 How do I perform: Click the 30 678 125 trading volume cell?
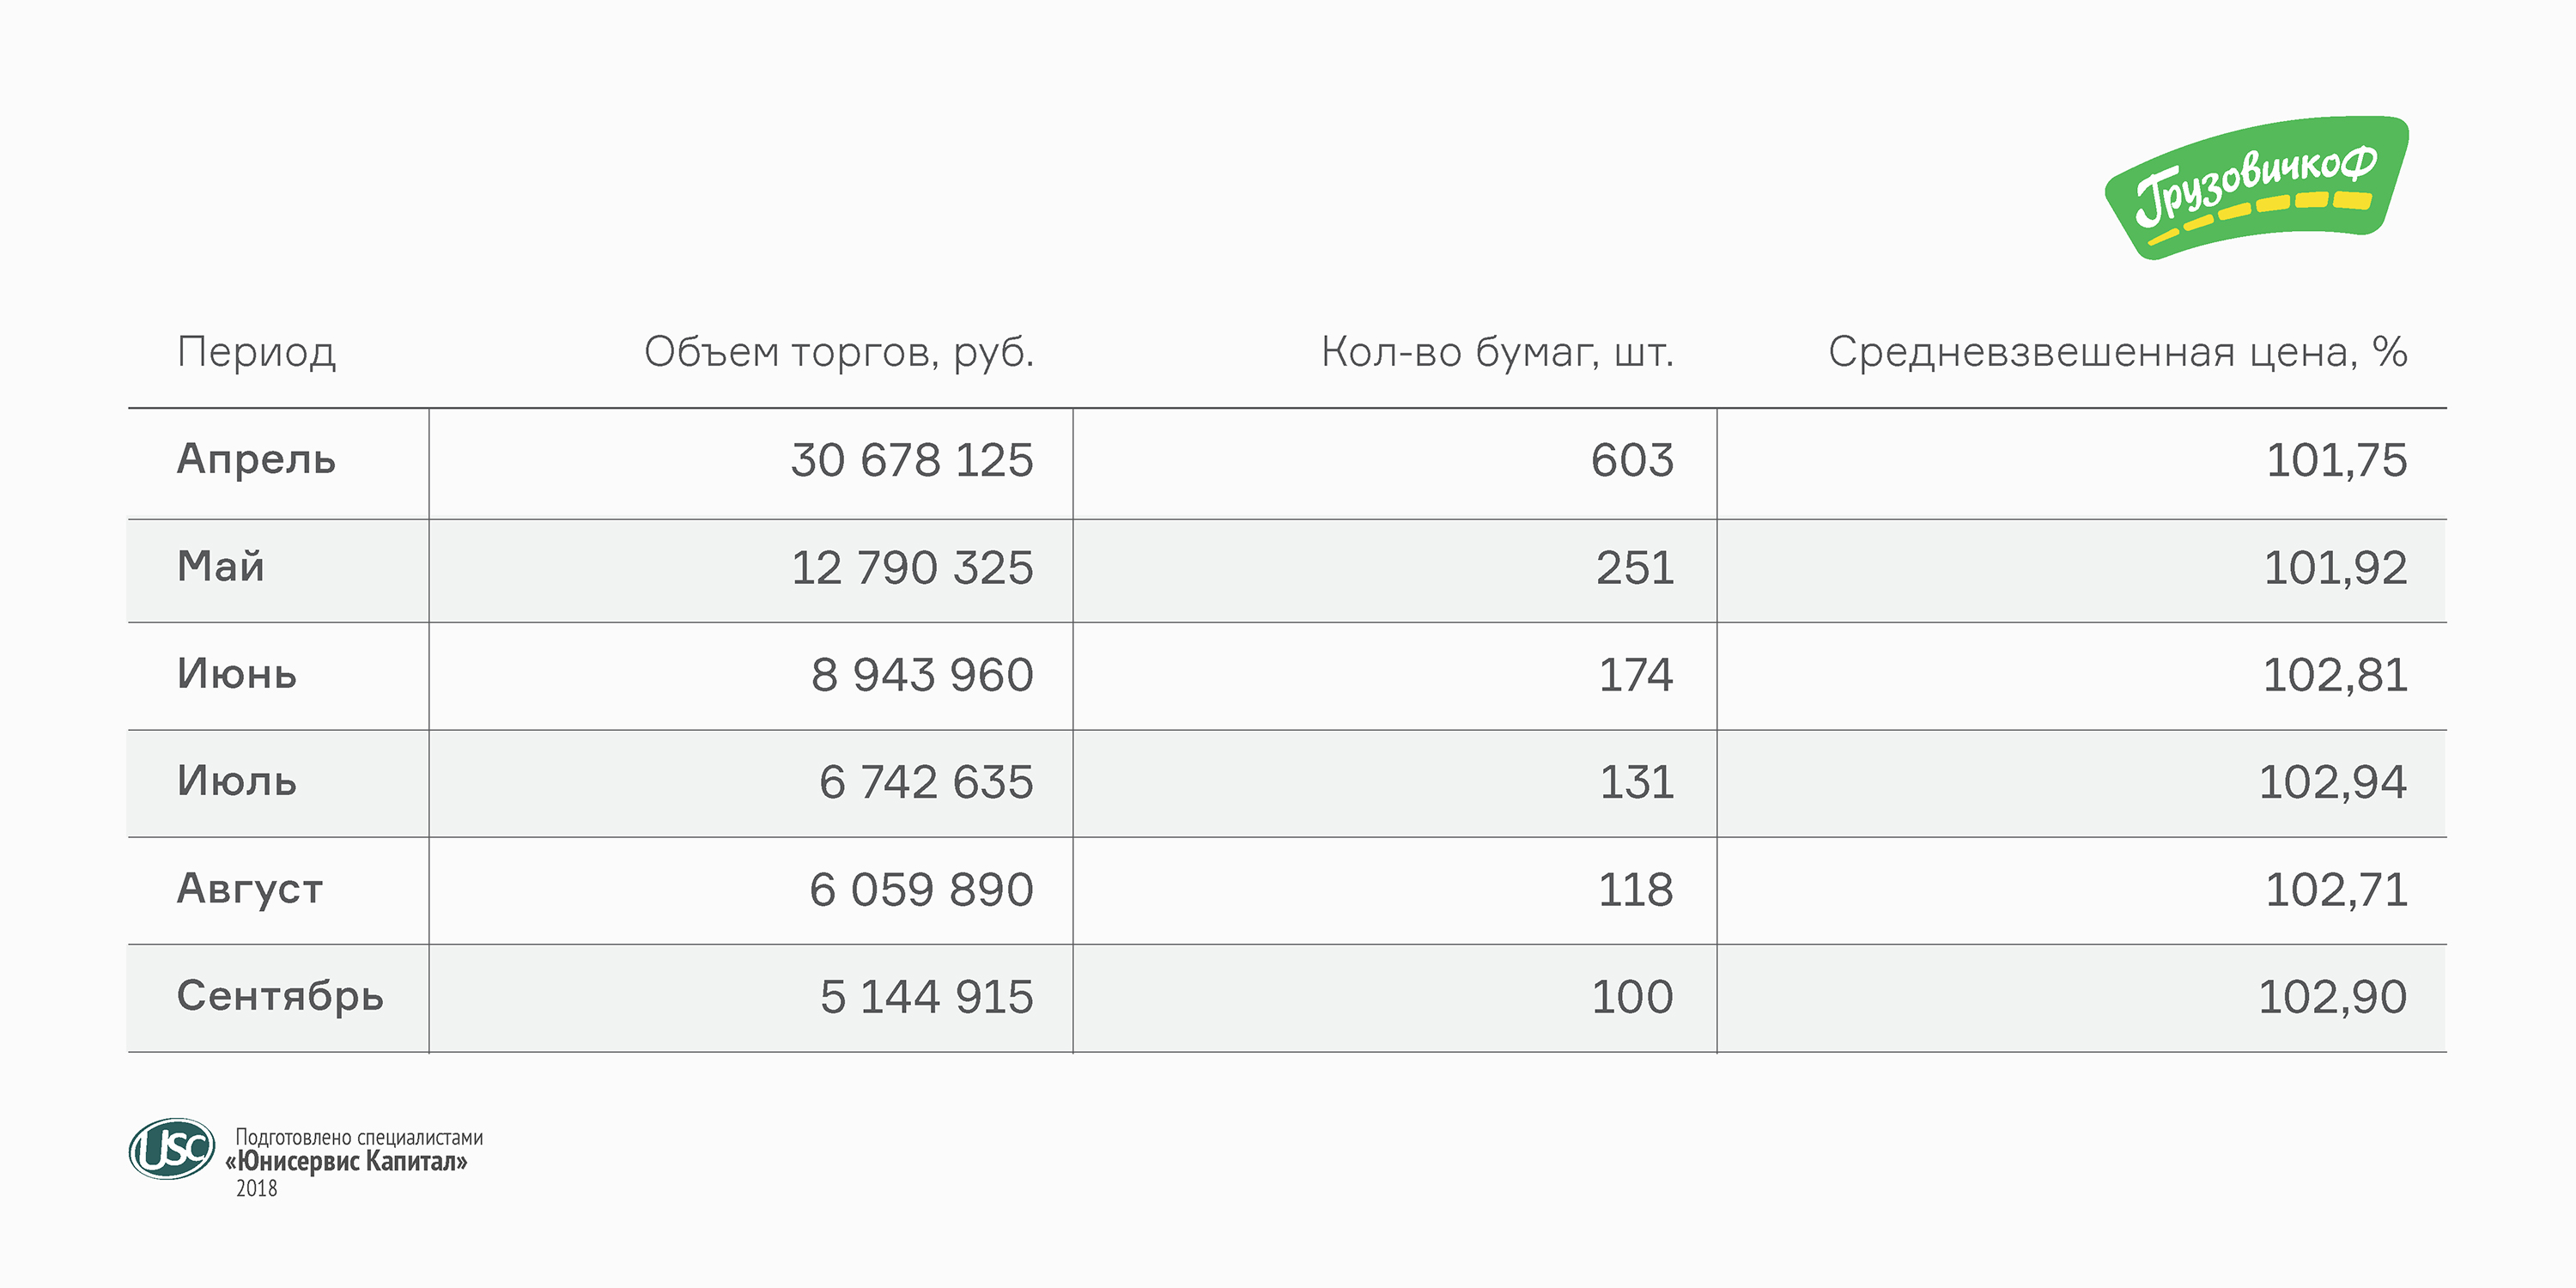pyautogui.click(x=911, y=461)
